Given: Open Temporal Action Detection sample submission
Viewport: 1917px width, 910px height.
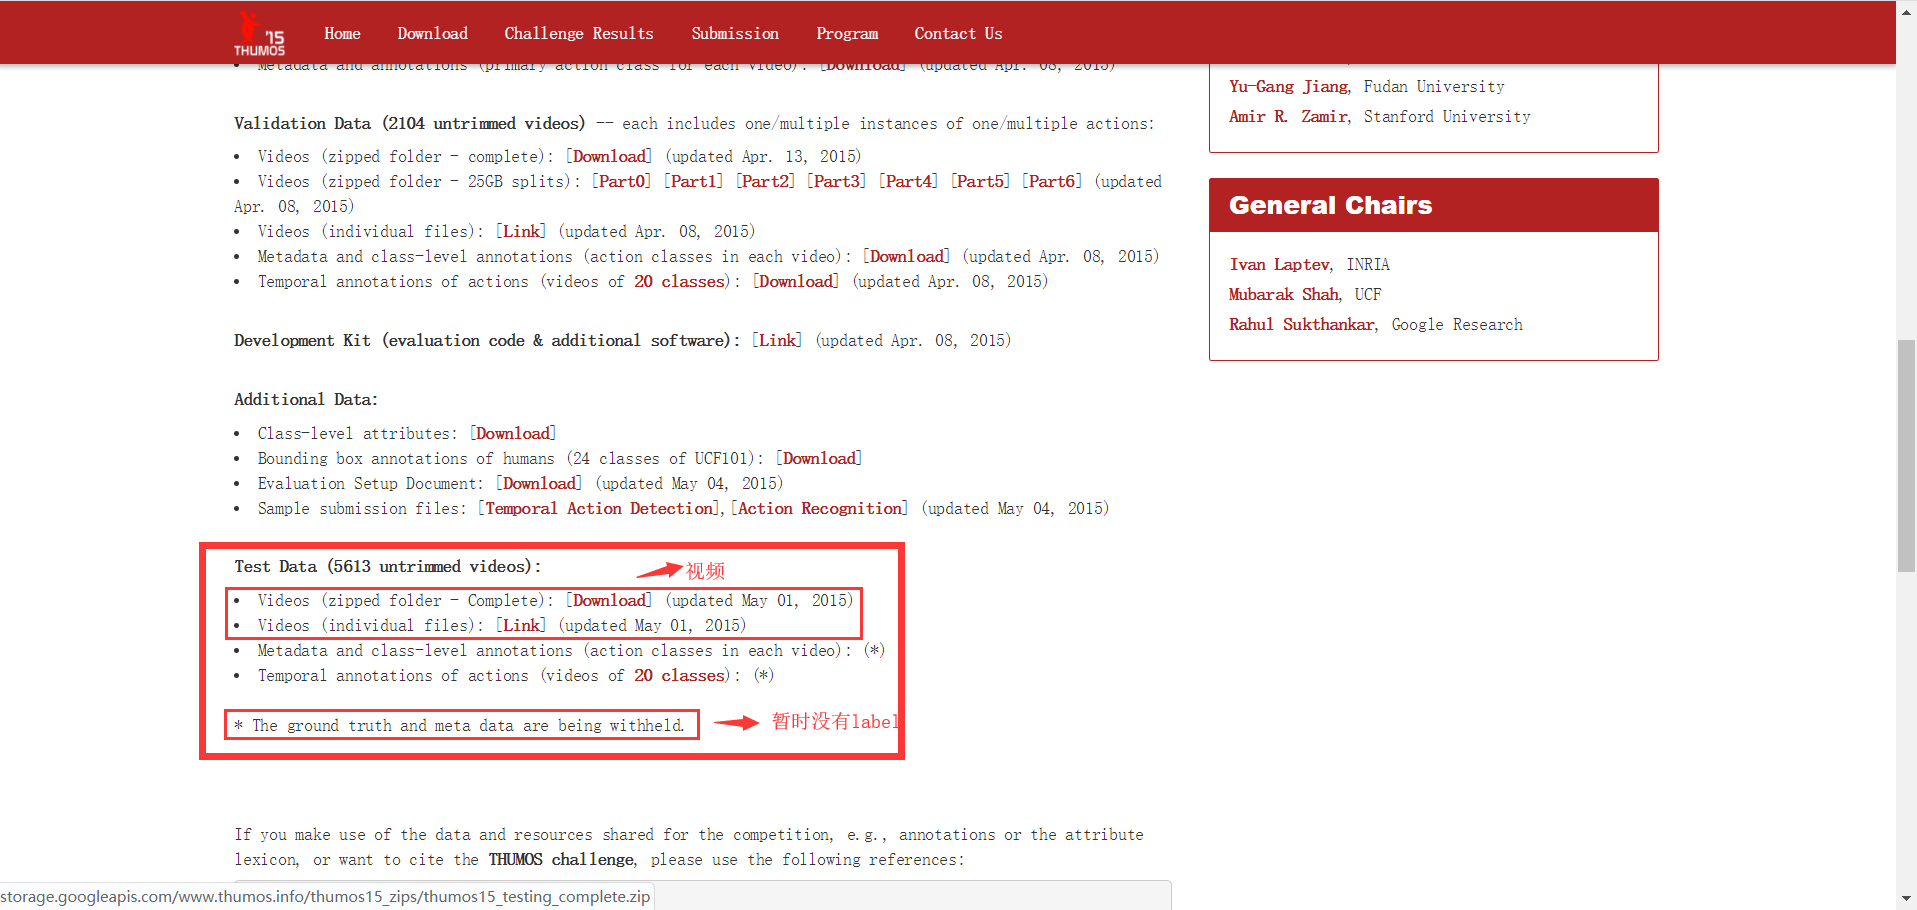Looking at the screenshot, I should 599,509.
